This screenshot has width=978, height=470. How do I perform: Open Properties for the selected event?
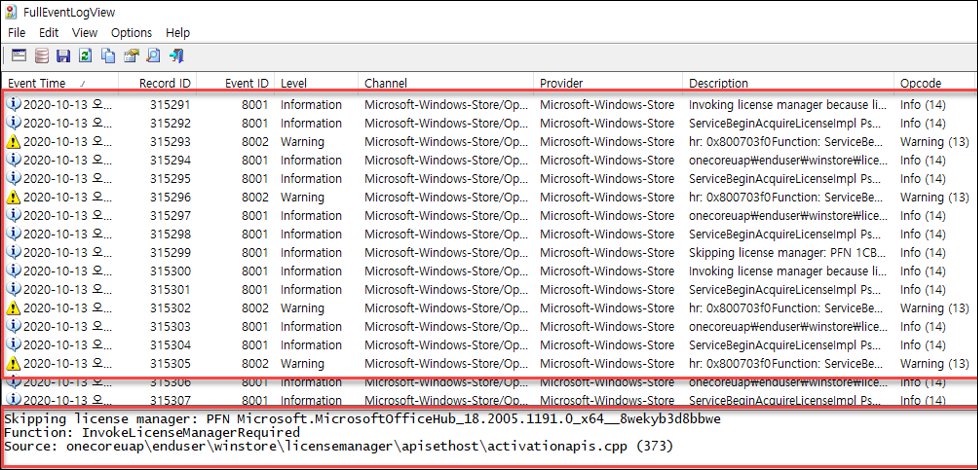pos(130,56)
